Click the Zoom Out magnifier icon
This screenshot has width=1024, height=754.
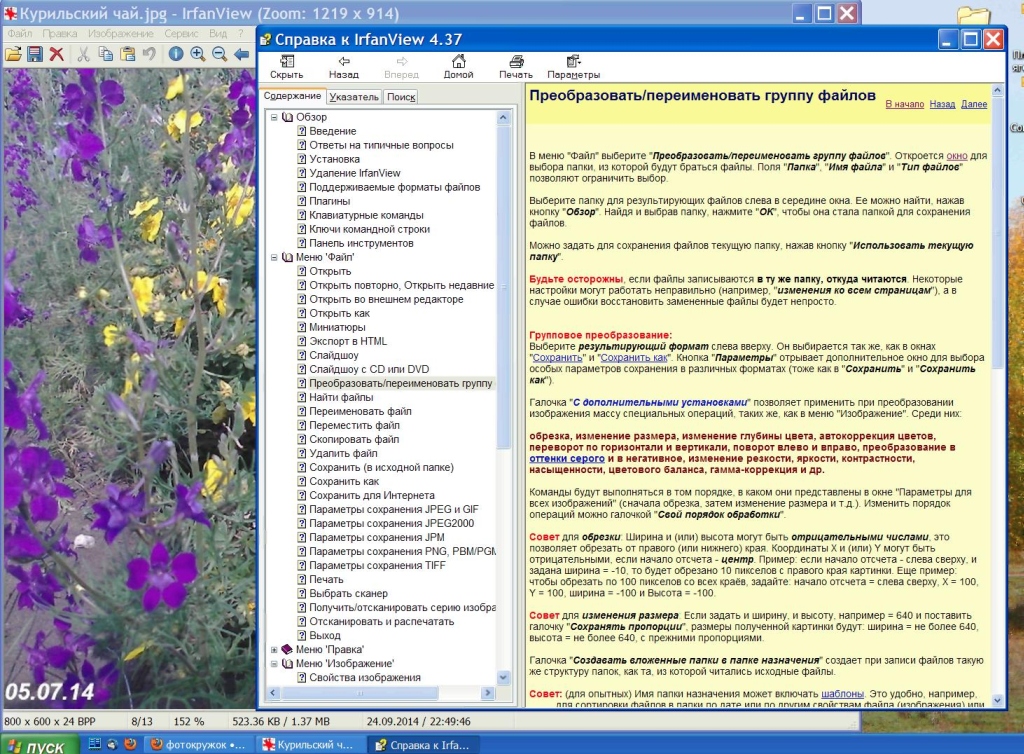[220, 54]
